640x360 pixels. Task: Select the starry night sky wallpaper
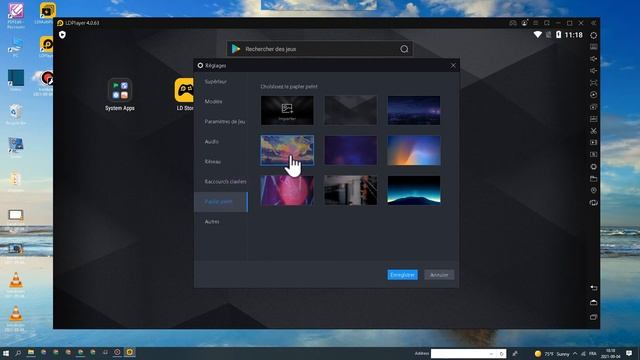[x=414, y=111]
